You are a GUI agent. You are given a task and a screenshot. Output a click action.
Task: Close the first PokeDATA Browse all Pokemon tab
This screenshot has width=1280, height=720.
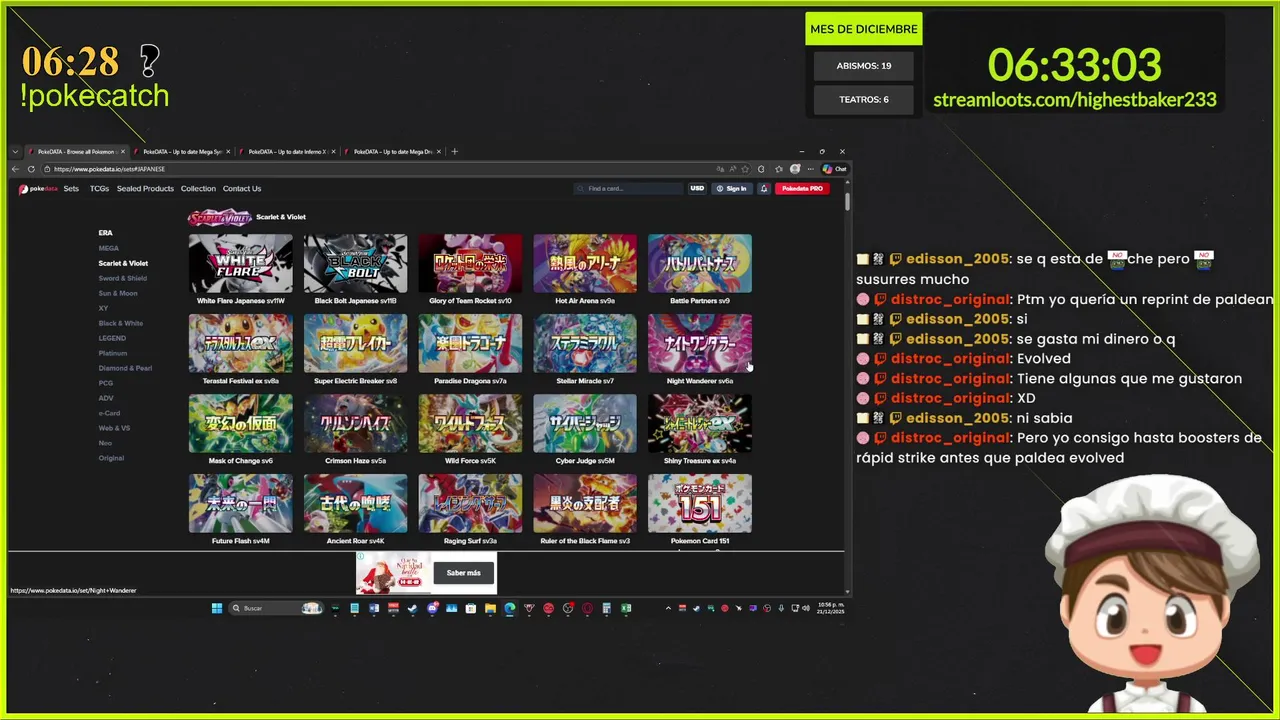coord(122,151)
